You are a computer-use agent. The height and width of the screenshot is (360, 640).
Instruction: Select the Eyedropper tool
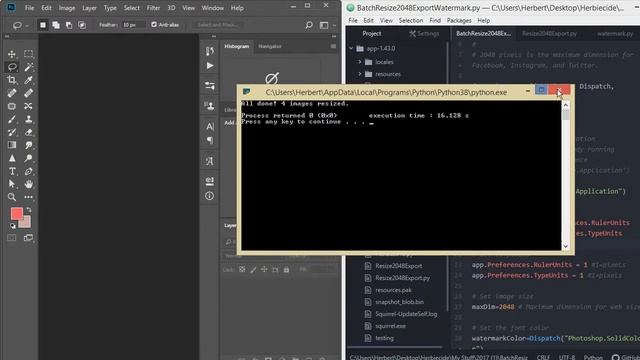coord(29,80)
